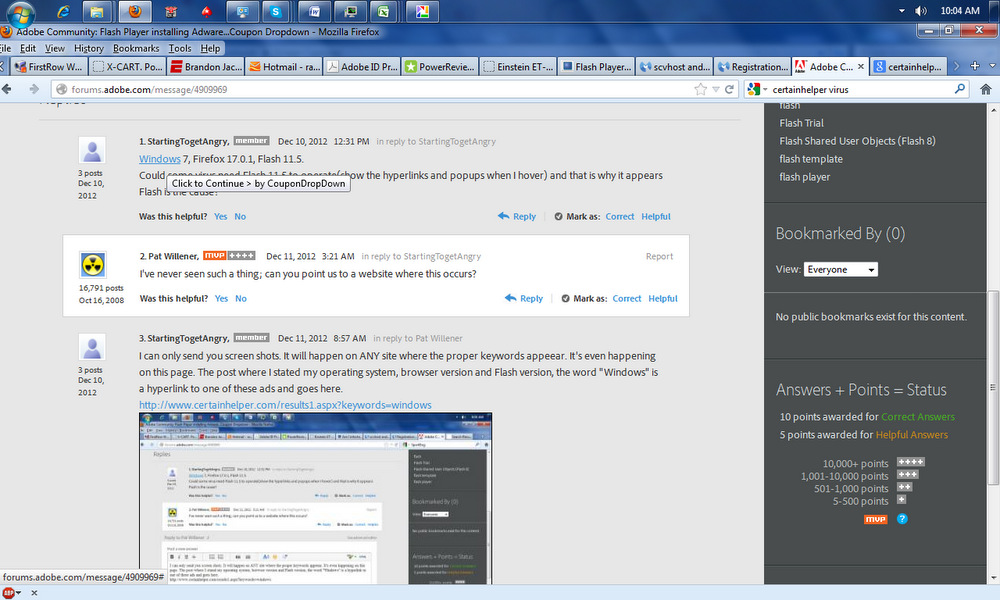Open the Bookmarks menu
This screenshot has width=1000, height=600.
(x=136, y=48)
